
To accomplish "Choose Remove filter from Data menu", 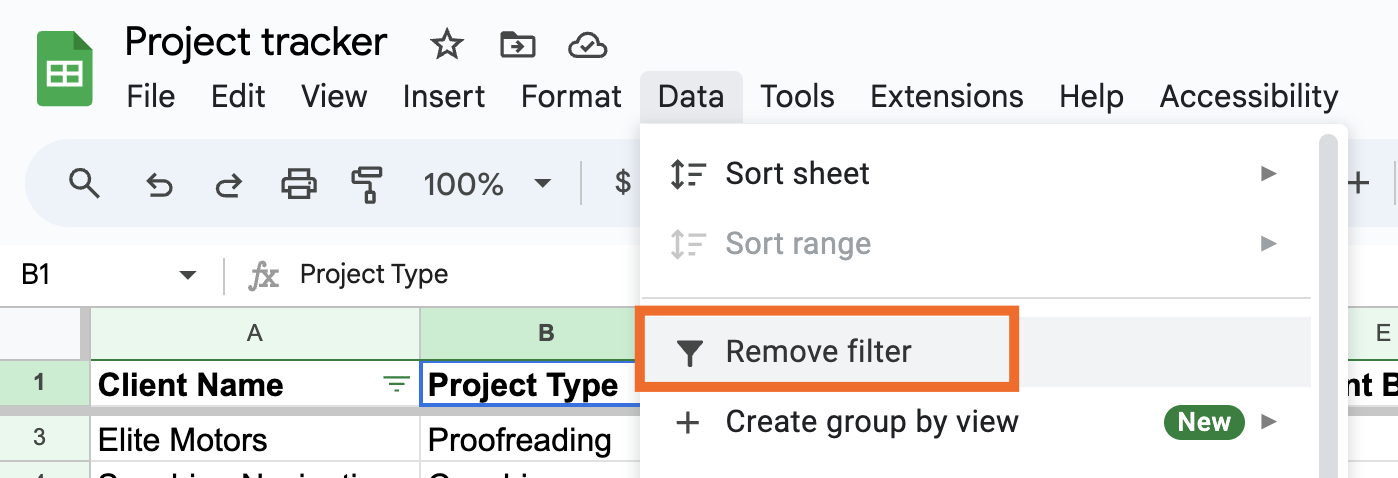I will [x=818, y=352].
